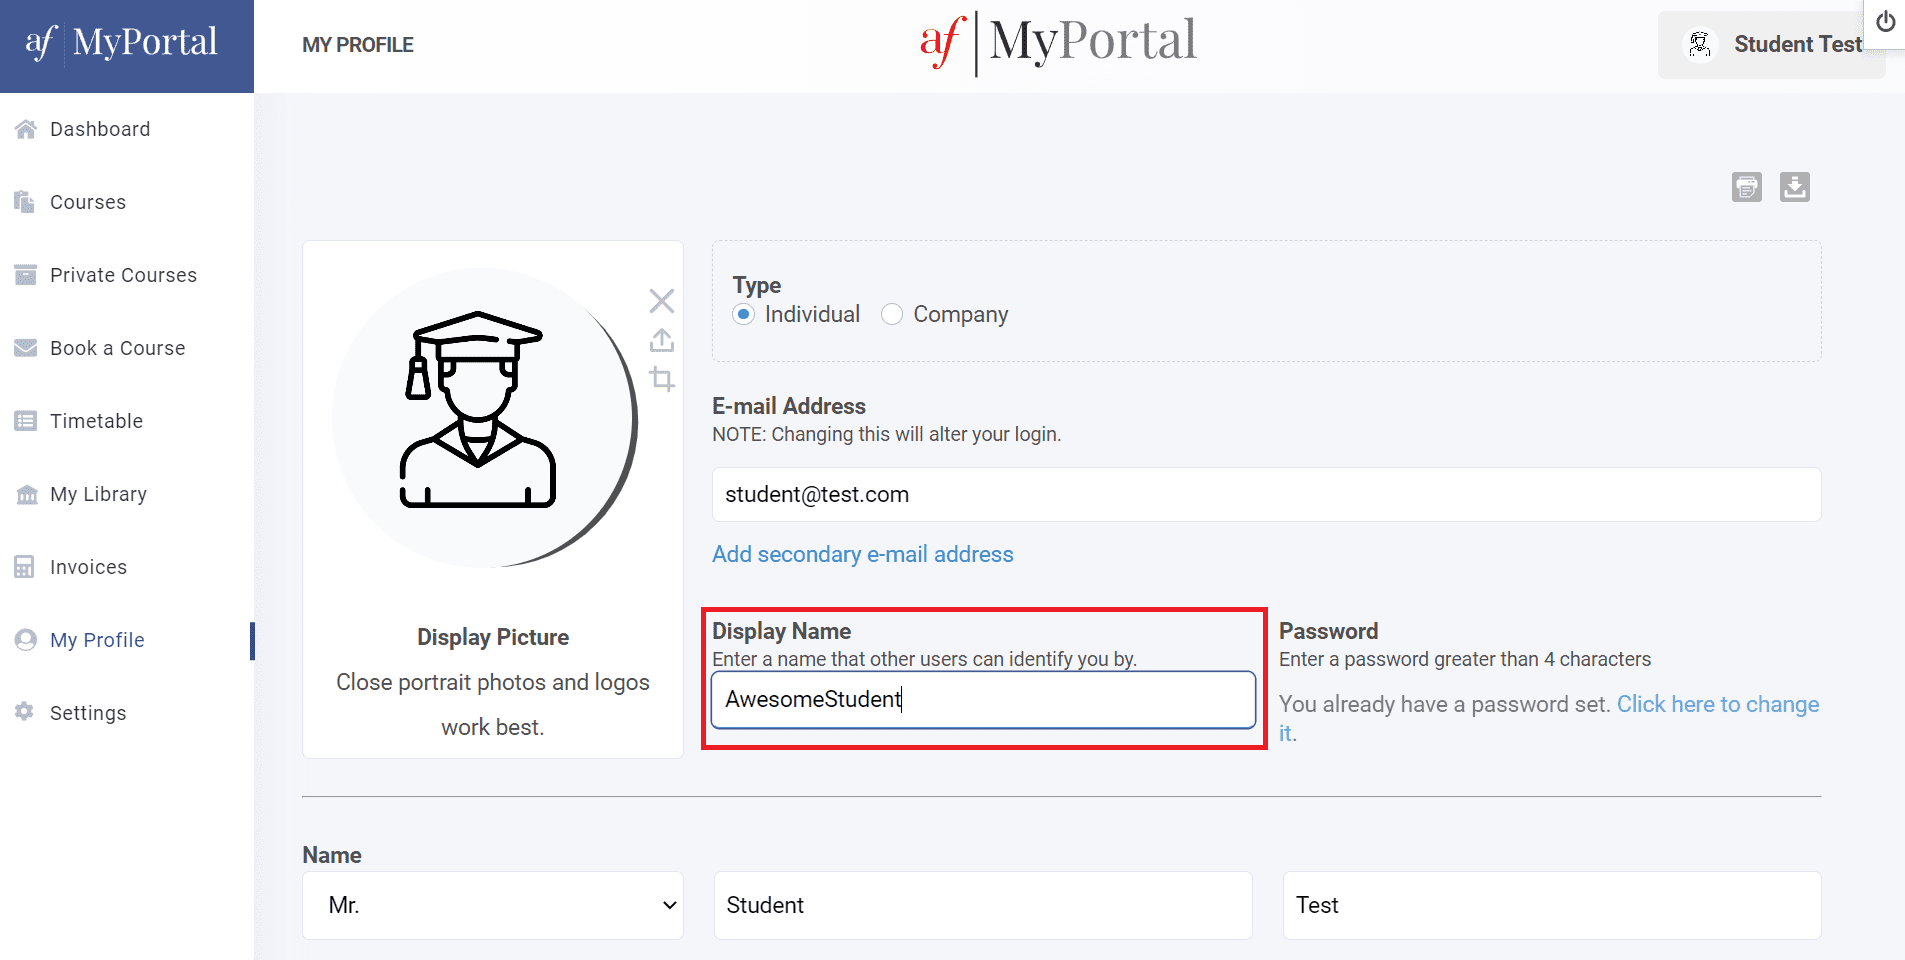Click the upload picture icon

pyautogui.click(x=661, y=340)
